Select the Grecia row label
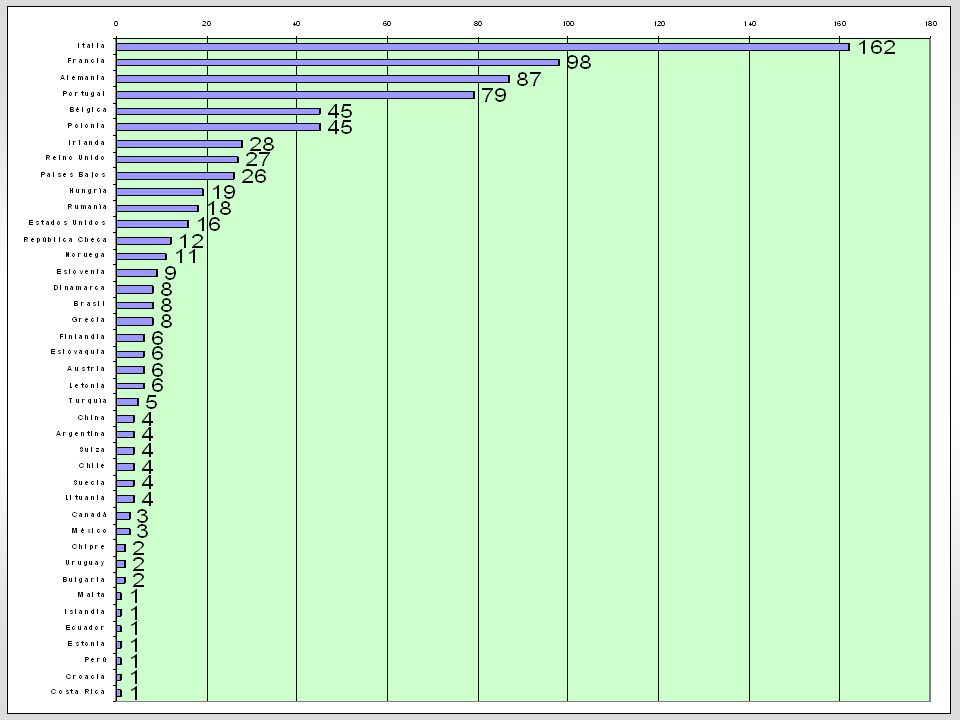 tap(89, 320)
